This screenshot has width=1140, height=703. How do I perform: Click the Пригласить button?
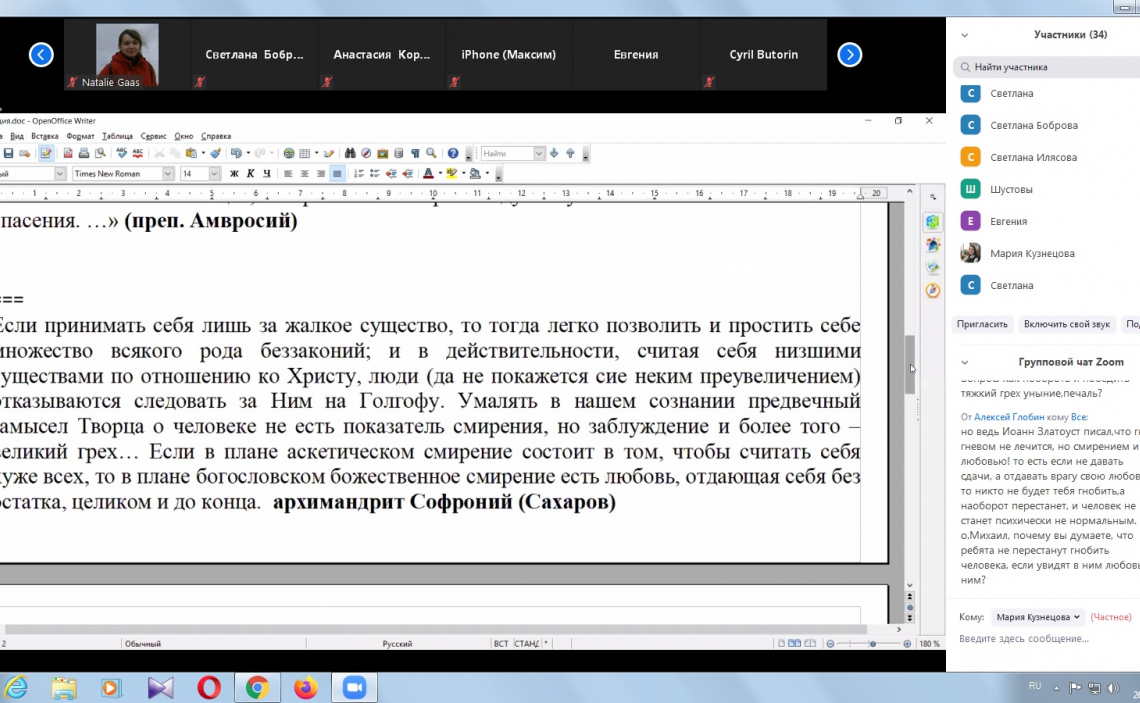point(981,324)
